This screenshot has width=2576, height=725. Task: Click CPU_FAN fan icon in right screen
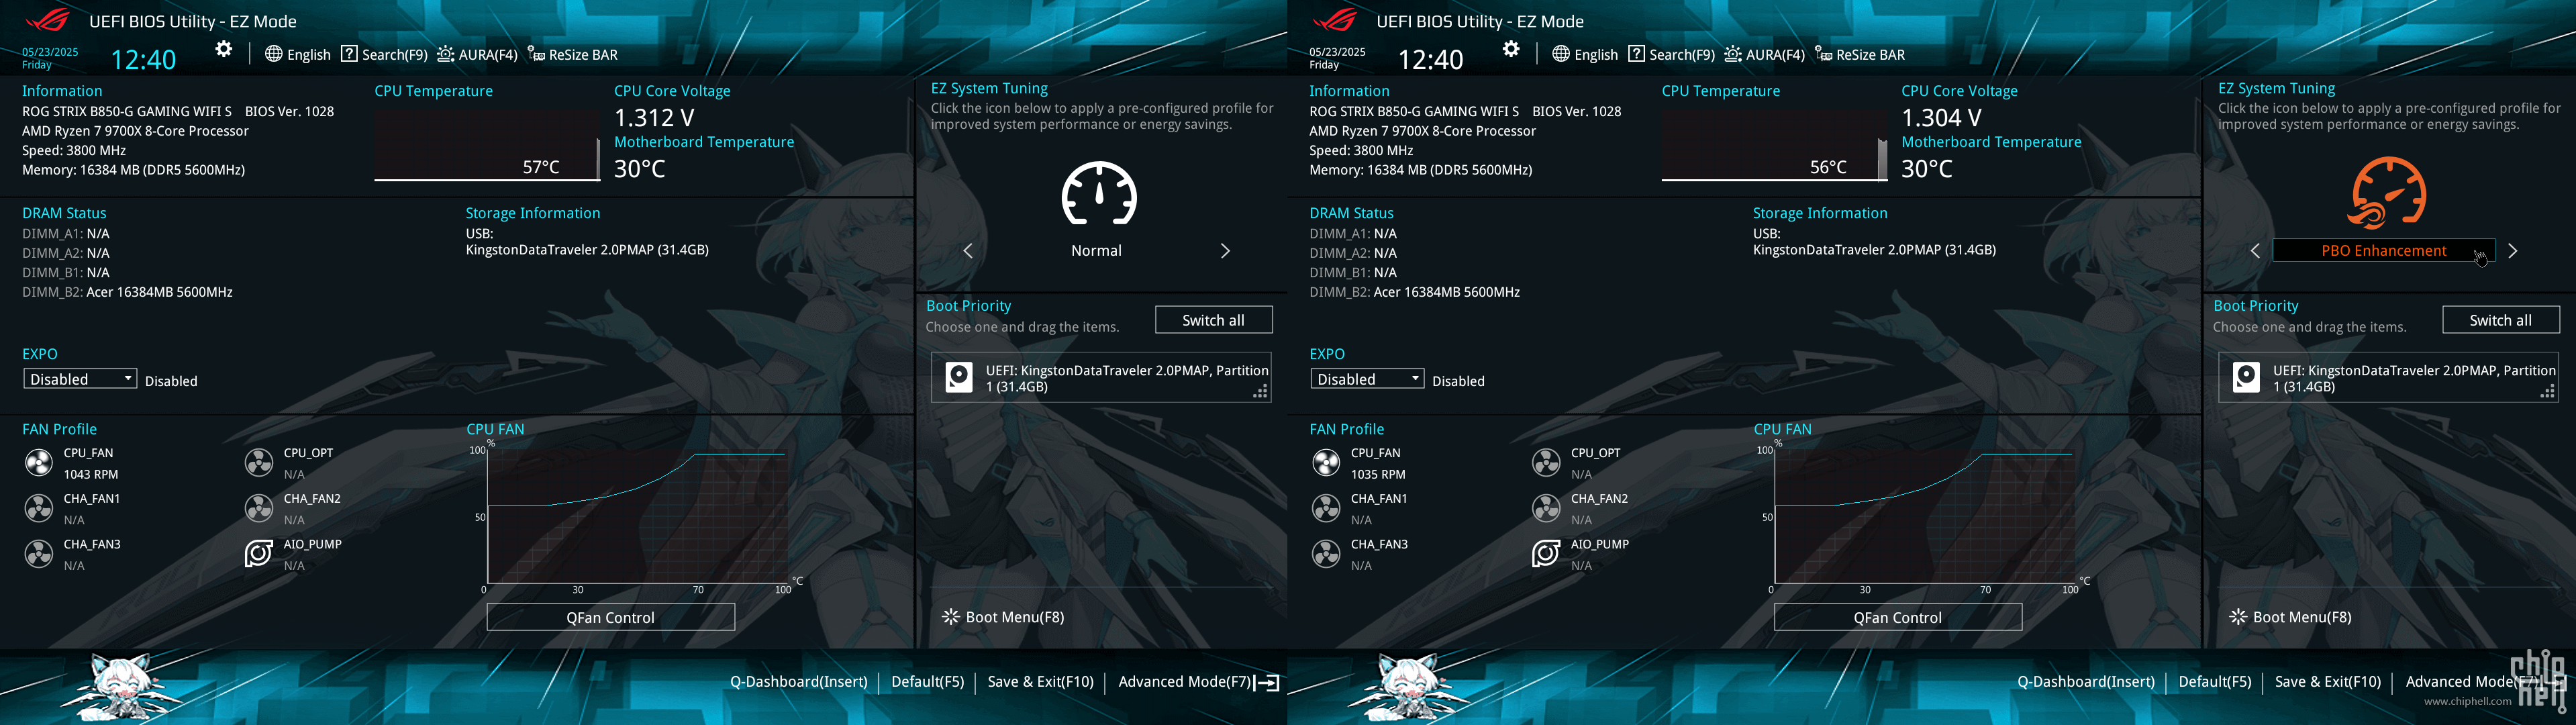[1326, 462]
